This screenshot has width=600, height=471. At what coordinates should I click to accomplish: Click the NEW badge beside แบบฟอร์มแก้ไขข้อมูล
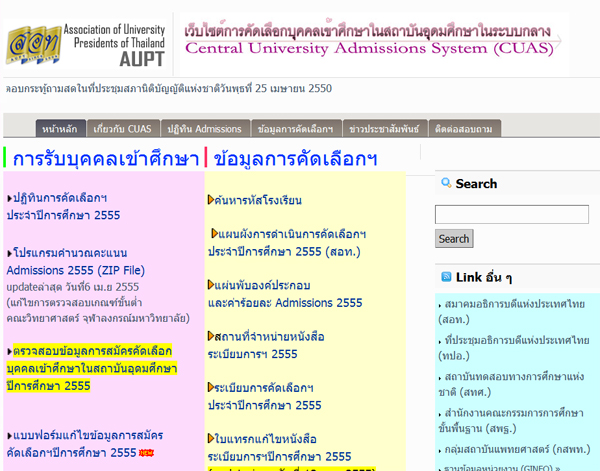146,453
